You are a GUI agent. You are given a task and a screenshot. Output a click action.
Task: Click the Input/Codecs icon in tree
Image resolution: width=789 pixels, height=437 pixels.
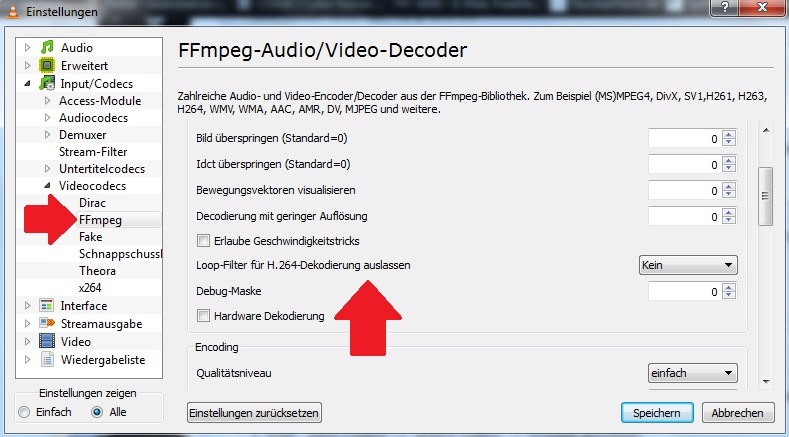point(47,83)
